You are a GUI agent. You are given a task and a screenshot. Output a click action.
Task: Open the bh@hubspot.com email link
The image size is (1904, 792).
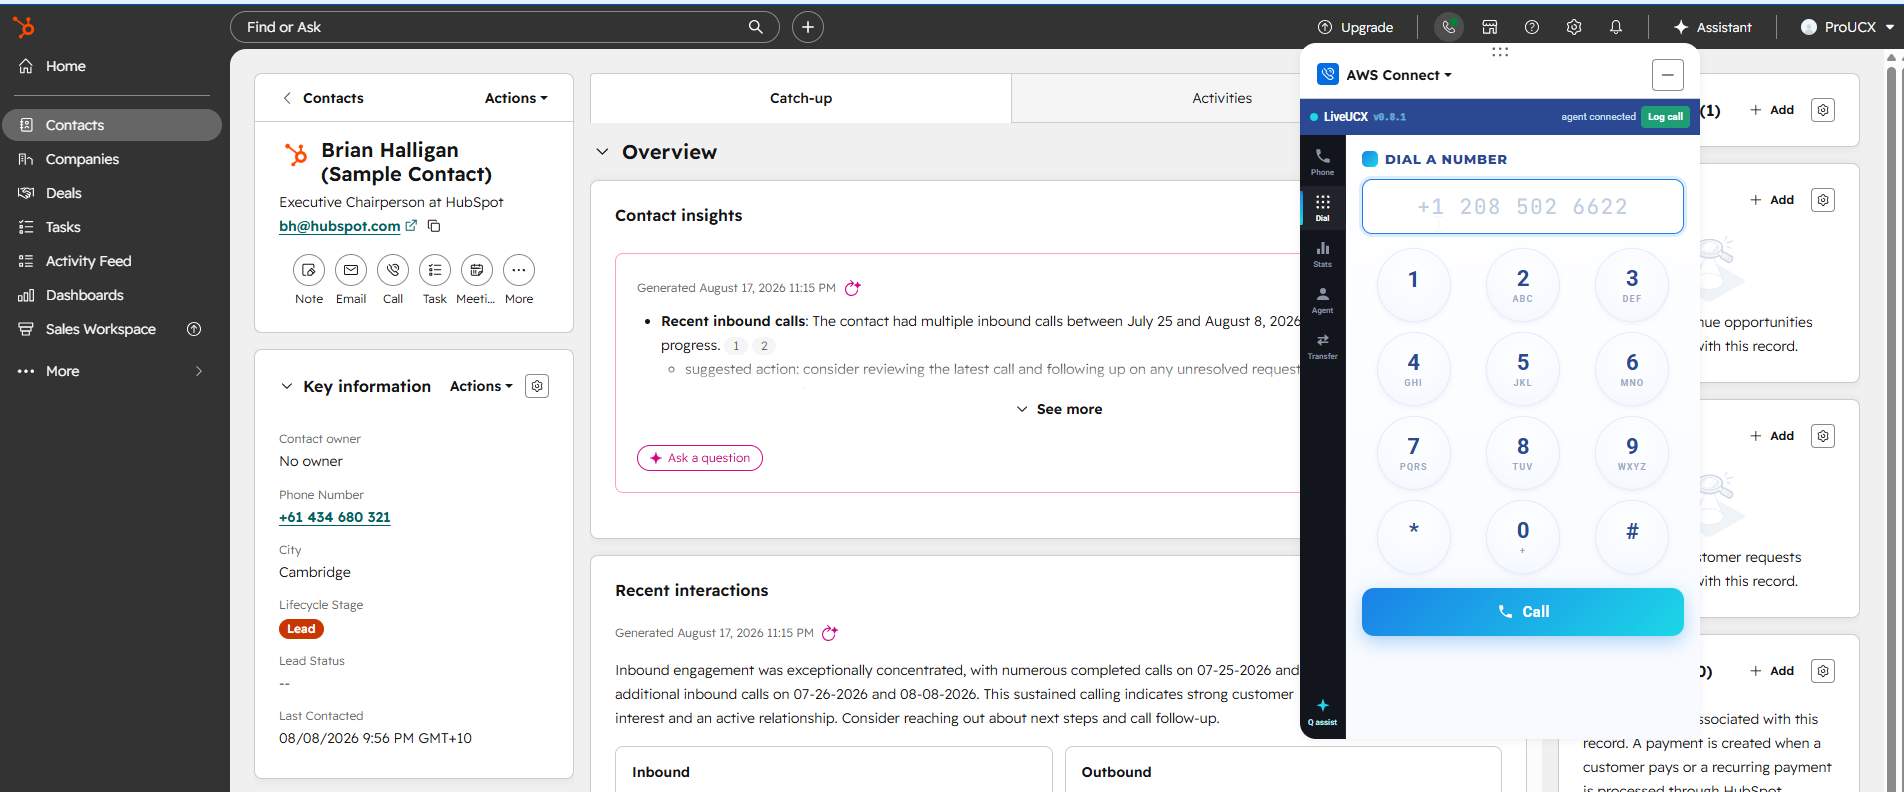(339, 226)
